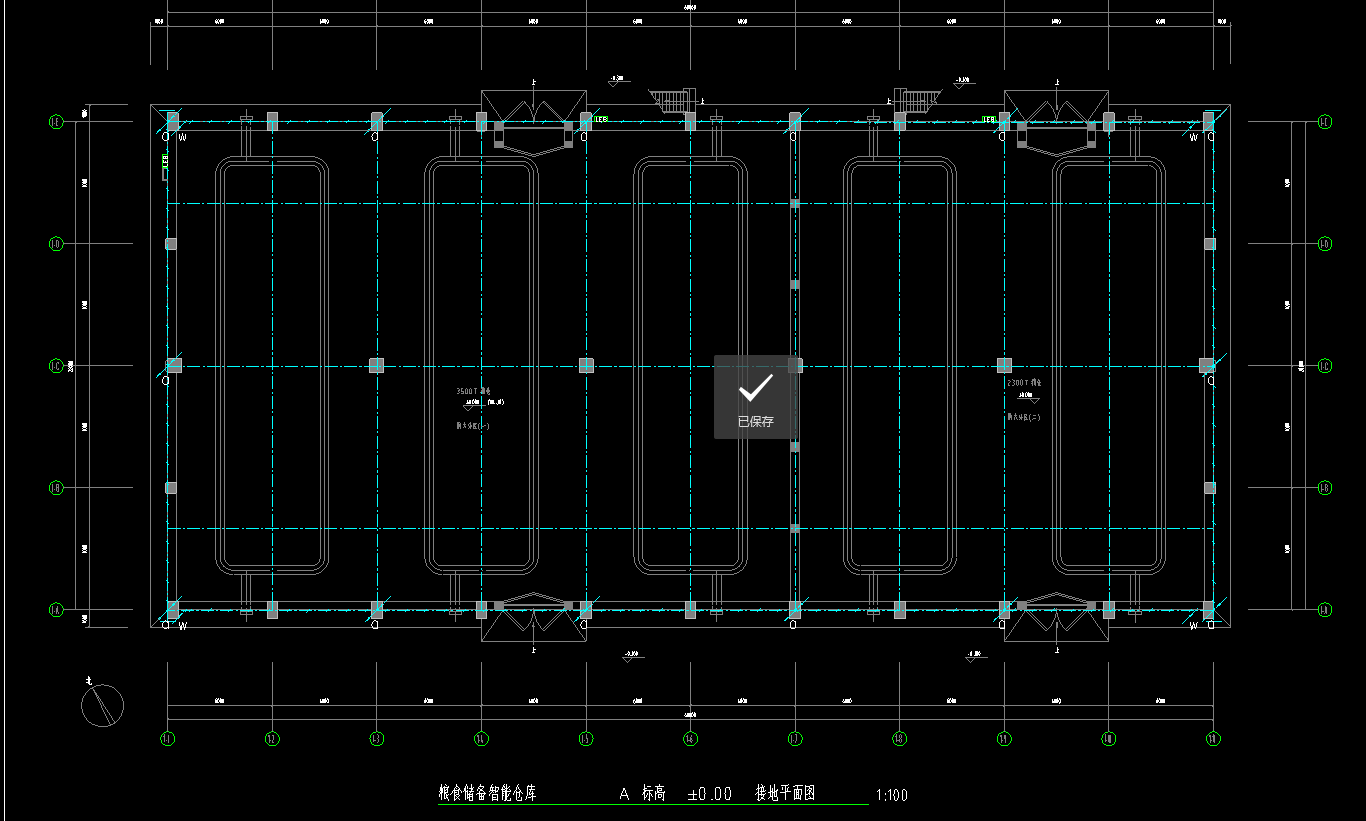Select the ±0.00 elevation text
The height and width of the screenshot is (821, 1366).
click(x=710, y=794)
